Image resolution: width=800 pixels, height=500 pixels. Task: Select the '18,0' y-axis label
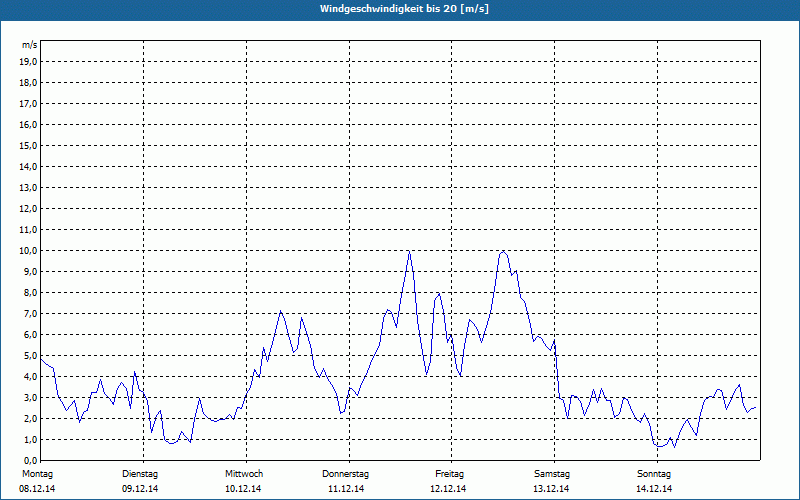tap(28, 83)
